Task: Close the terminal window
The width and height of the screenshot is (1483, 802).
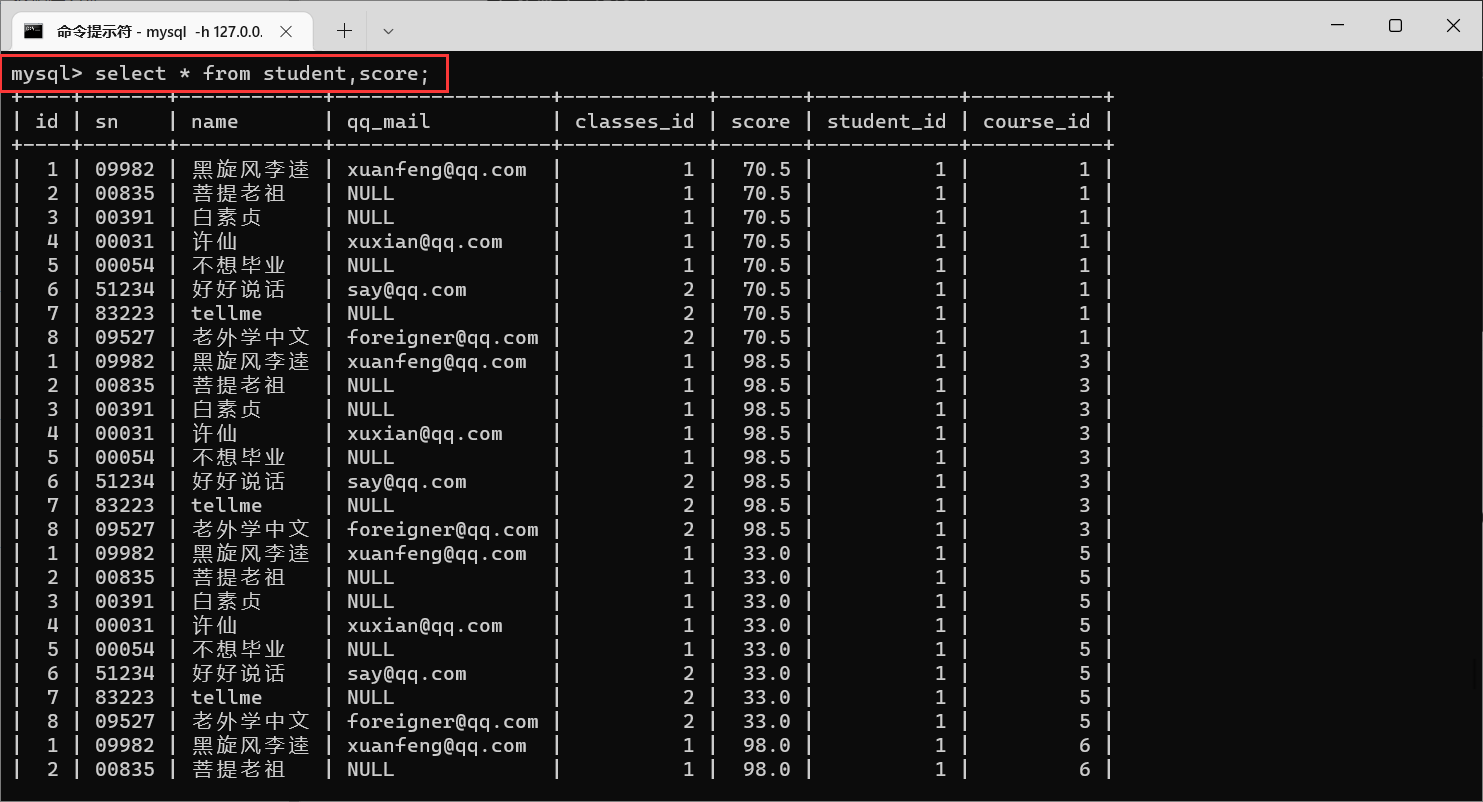Action: pyautogui.click(x=1453, y=26)
